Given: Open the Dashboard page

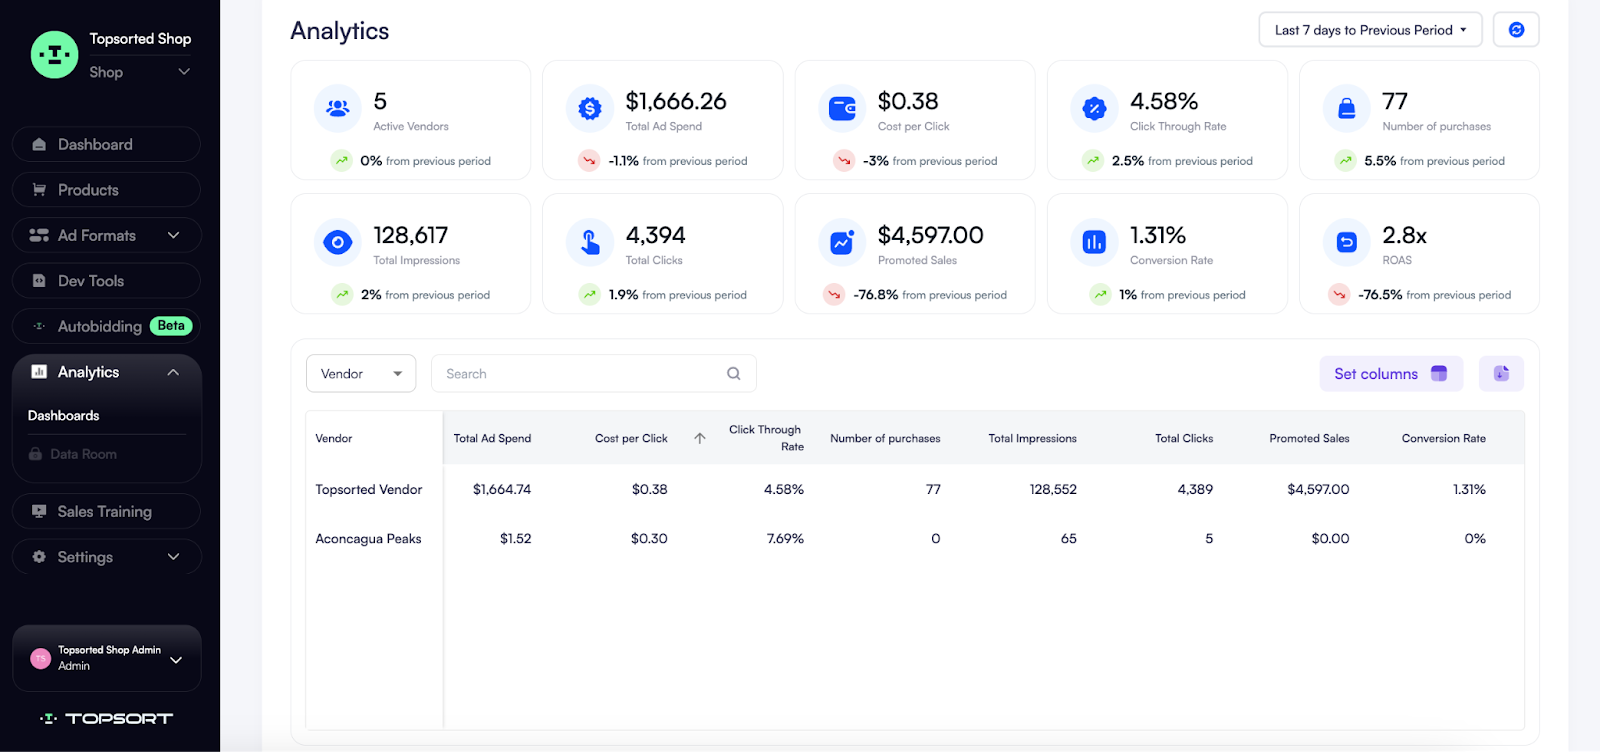Looking at the screenshot, I should 106,144.
